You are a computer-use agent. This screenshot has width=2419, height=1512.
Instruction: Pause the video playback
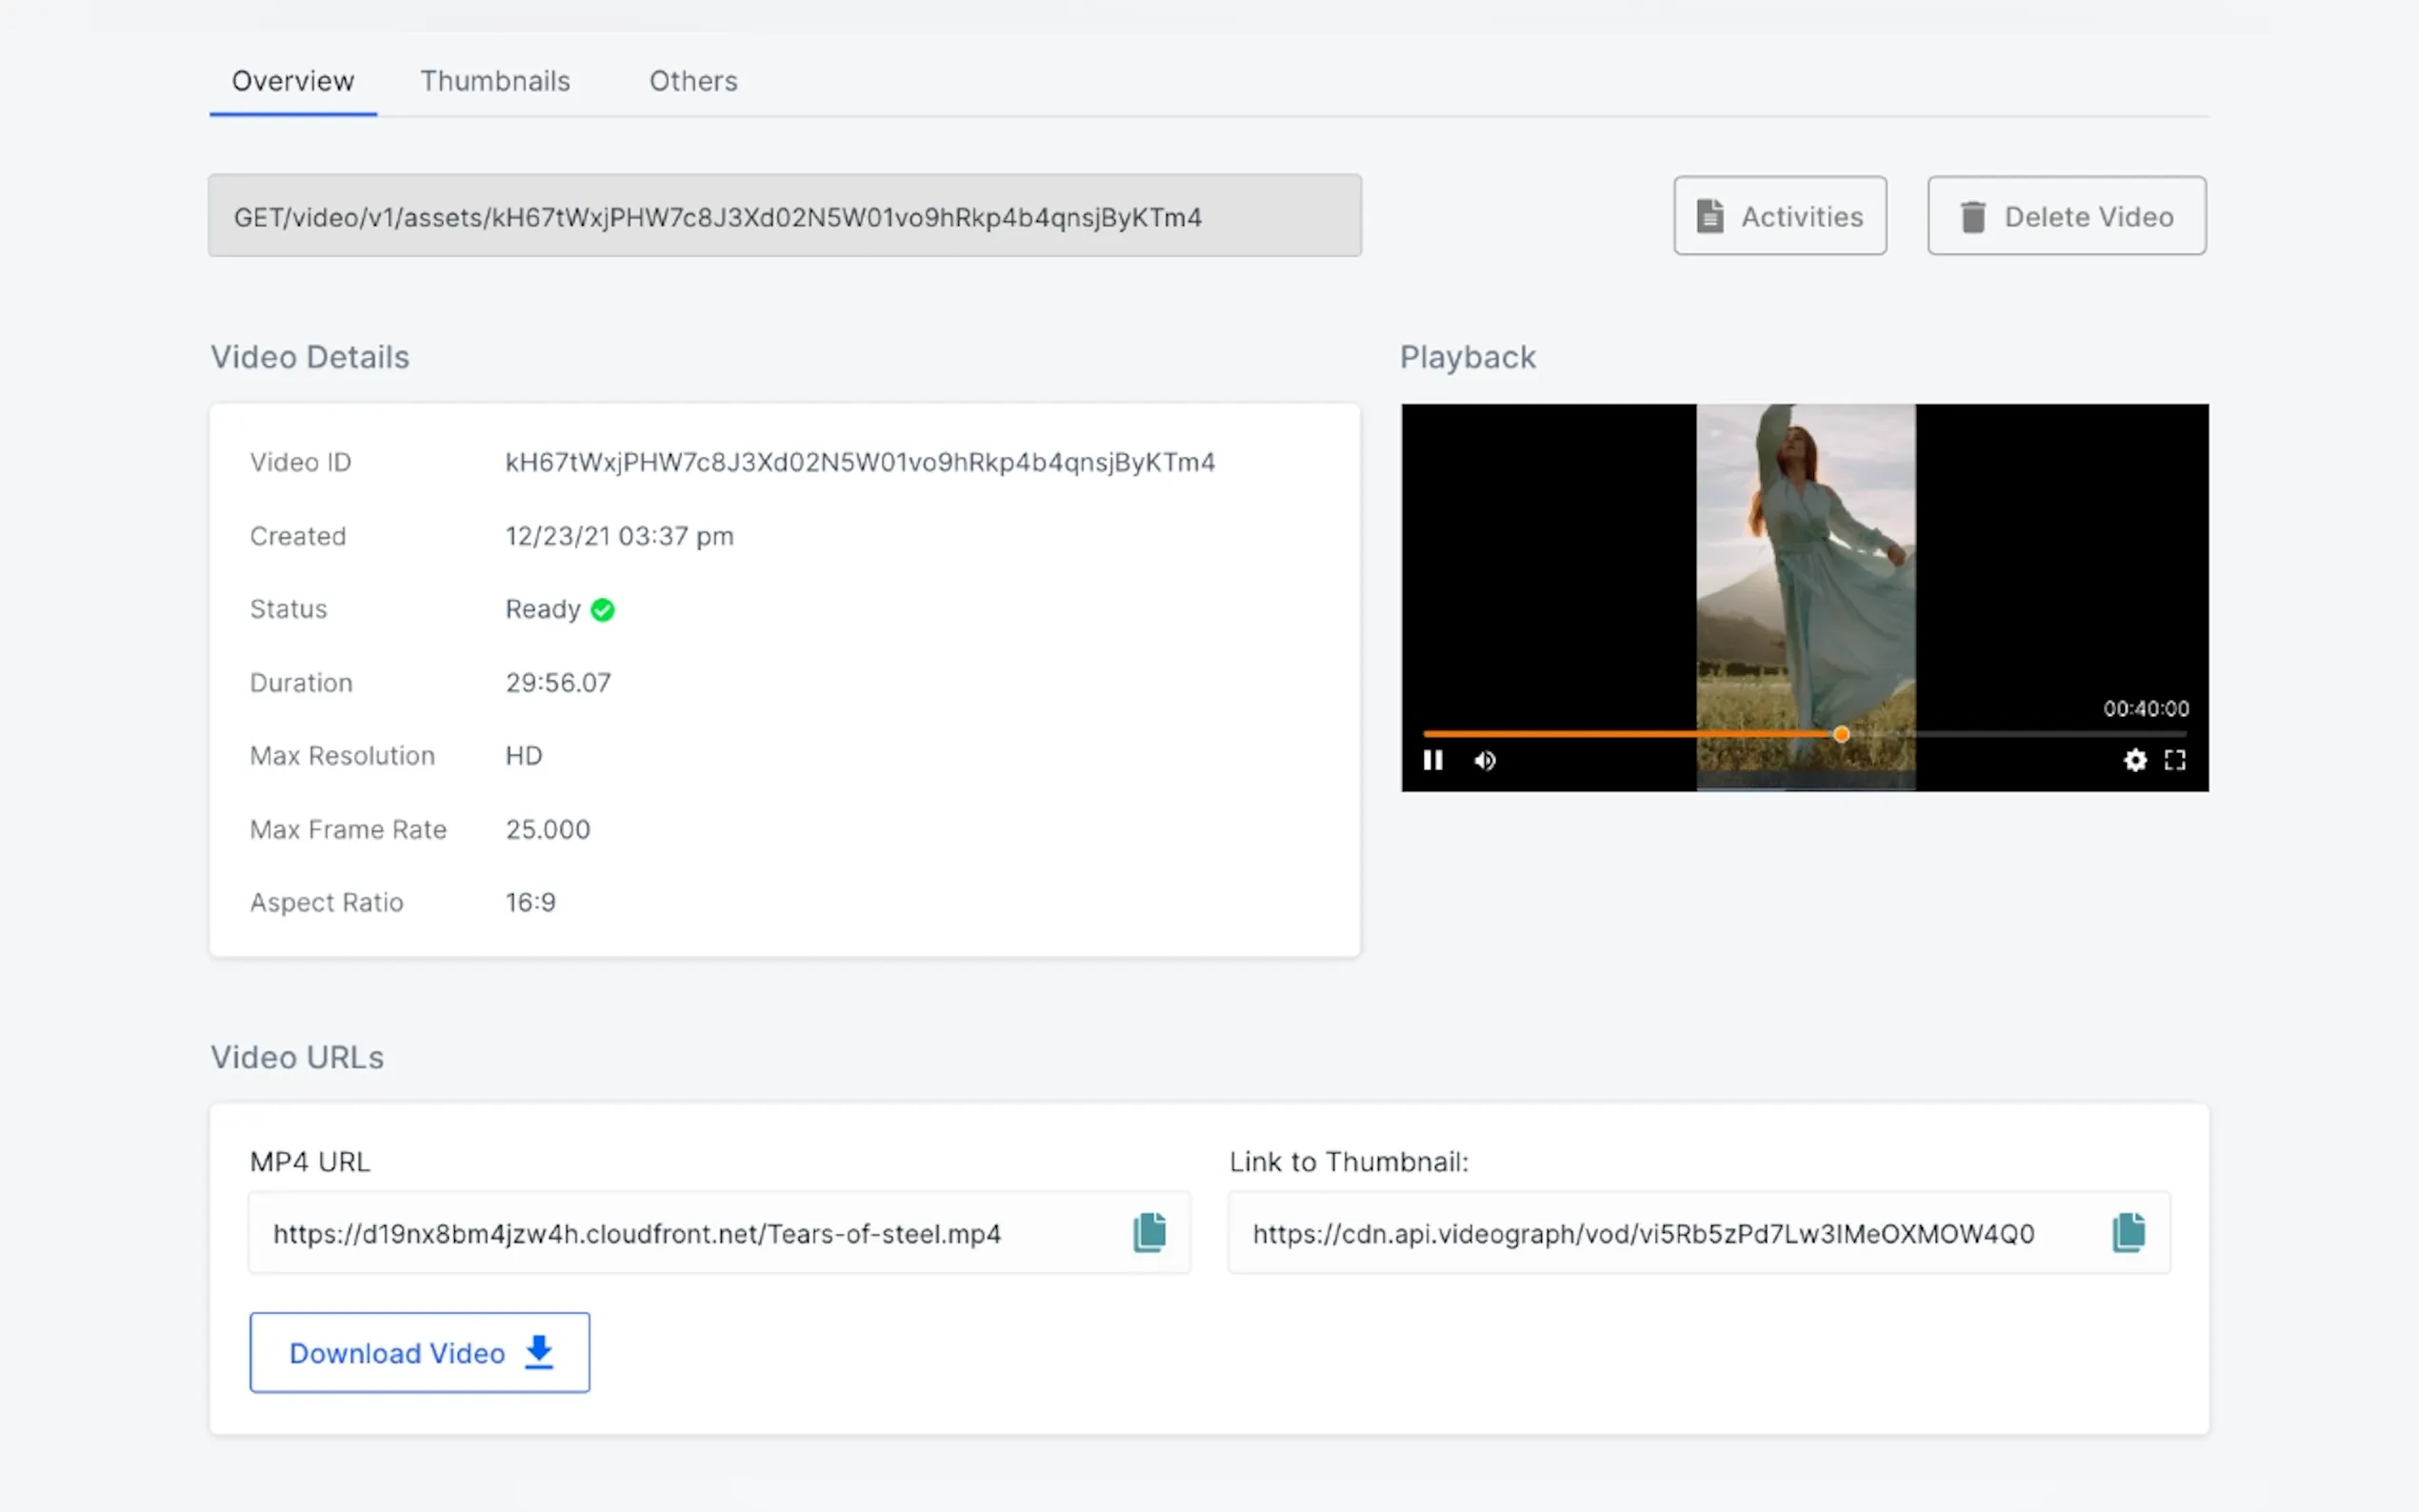click(1432, 760)
